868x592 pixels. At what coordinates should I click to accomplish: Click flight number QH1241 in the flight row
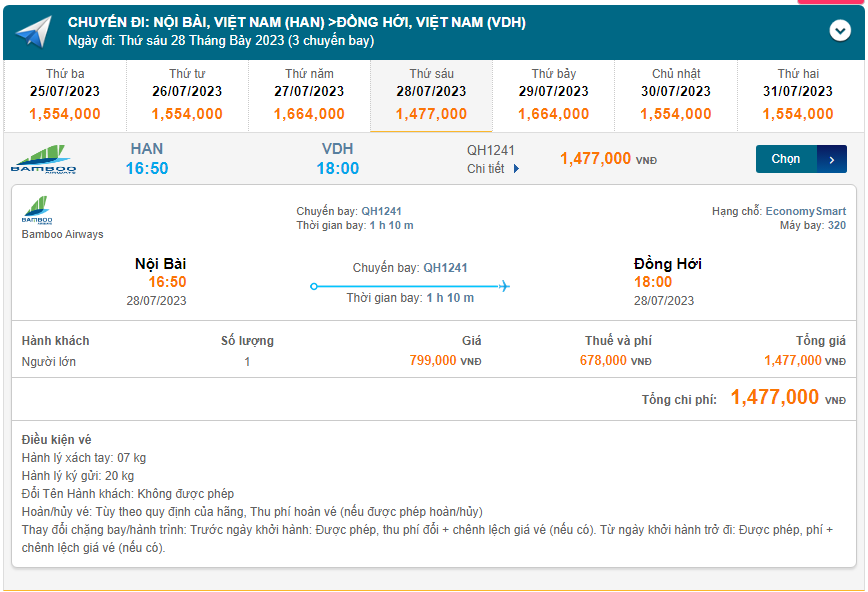pyautogui.click(x=490, y=151)
